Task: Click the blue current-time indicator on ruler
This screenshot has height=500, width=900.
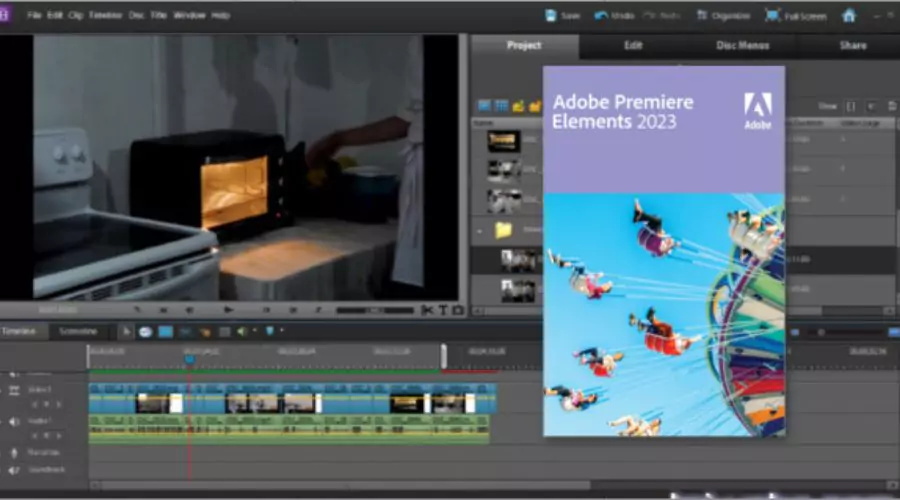Action: click(189, 360)
